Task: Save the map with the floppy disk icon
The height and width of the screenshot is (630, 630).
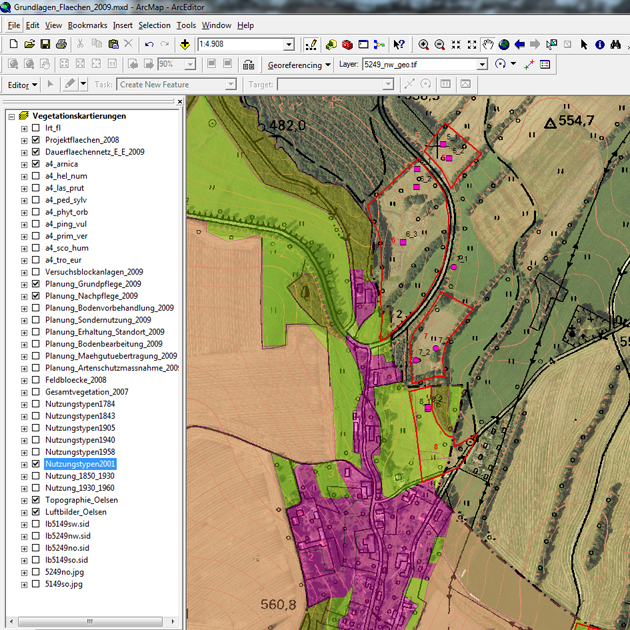Action: 45,44
